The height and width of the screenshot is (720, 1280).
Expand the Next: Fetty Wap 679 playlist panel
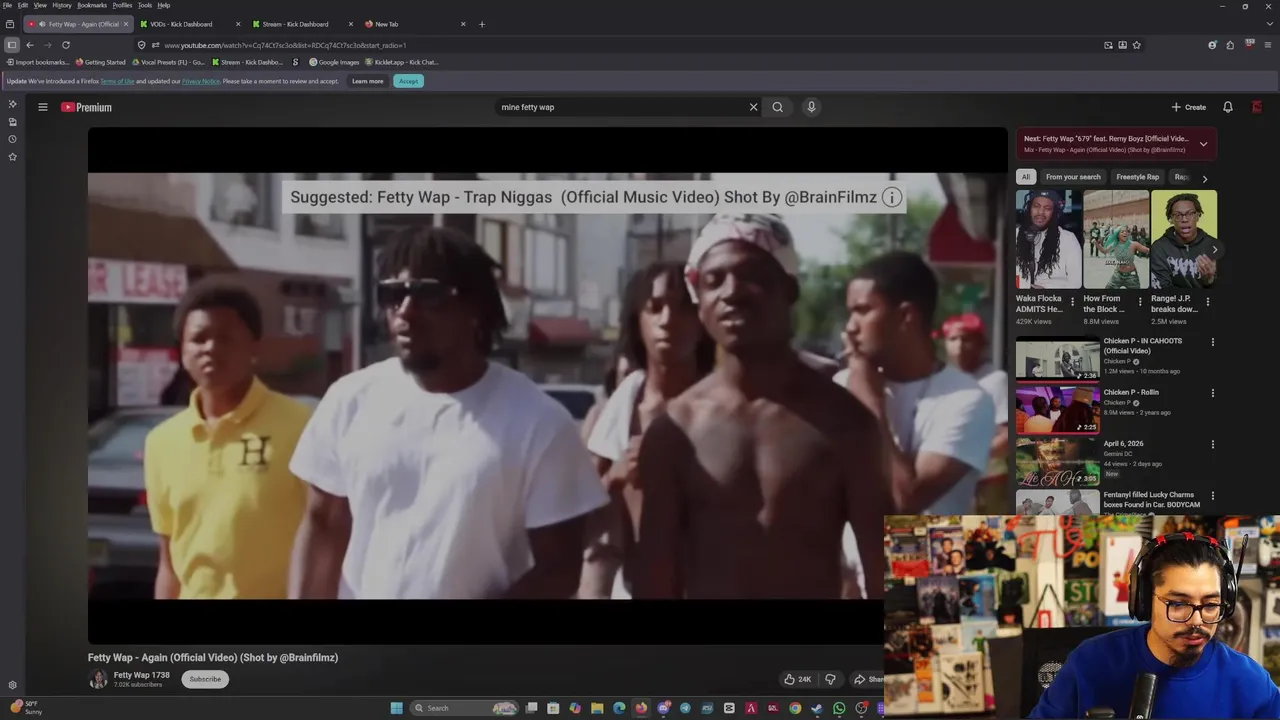coord(1203,144)
